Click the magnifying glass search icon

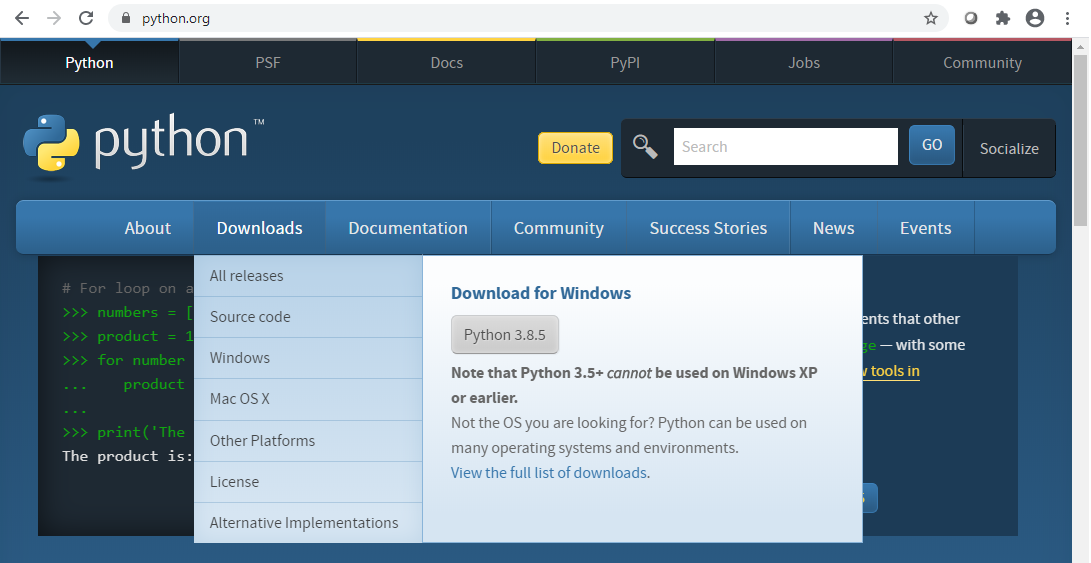pos(645,147)
